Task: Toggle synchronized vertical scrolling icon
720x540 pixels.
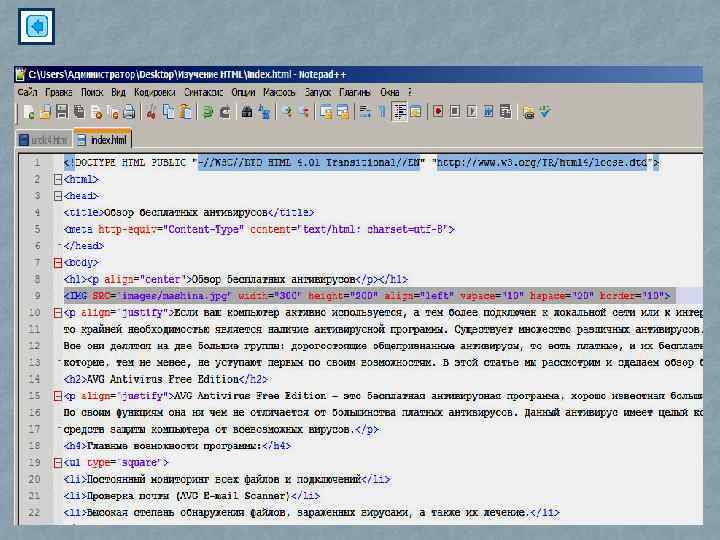Action: click(326, 112)
